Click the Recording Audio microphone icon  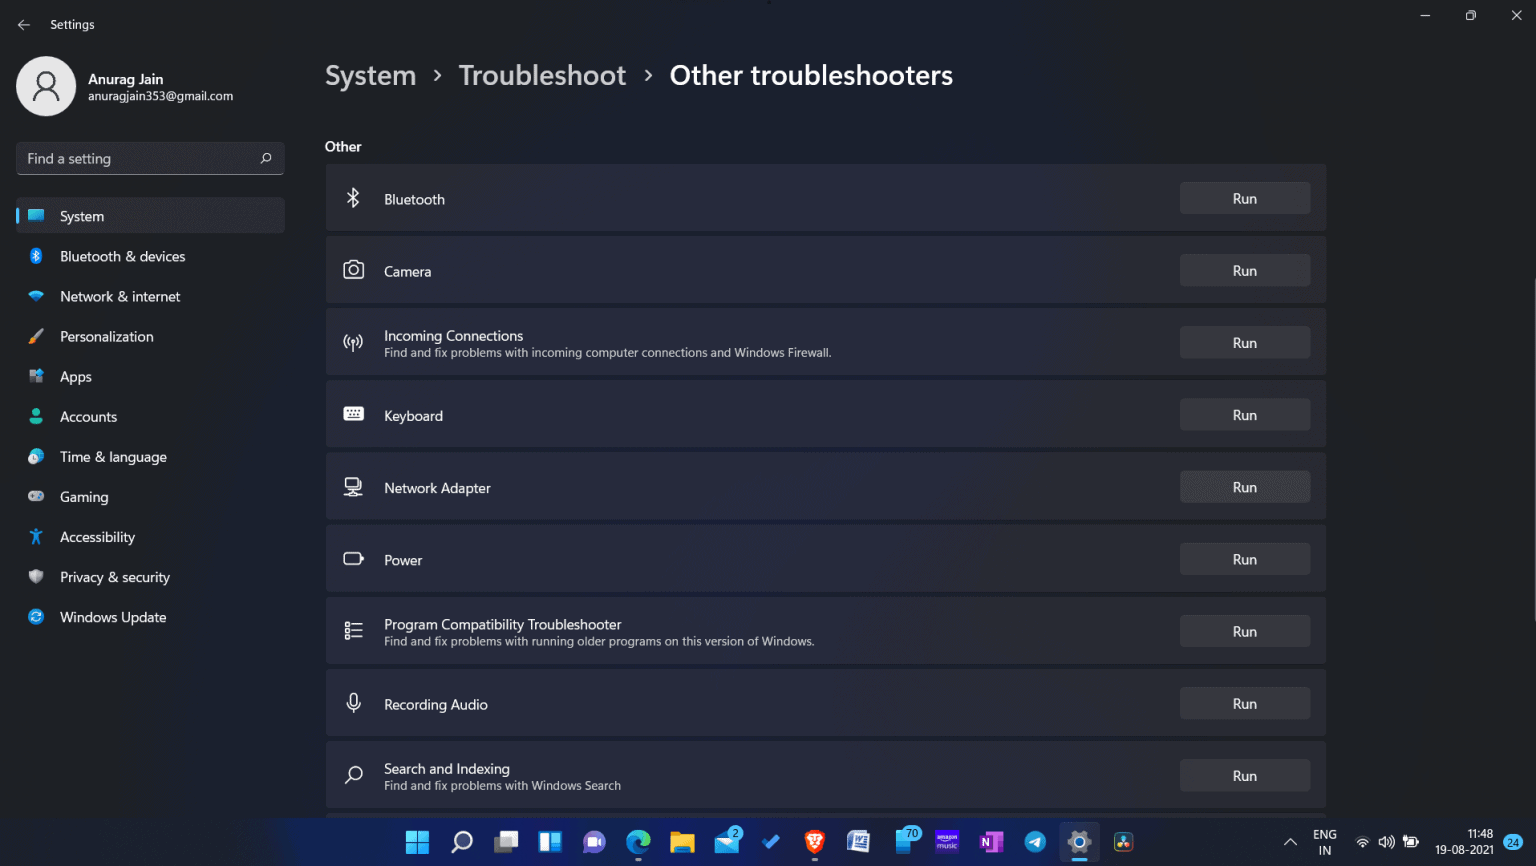(x=353, y=702)
